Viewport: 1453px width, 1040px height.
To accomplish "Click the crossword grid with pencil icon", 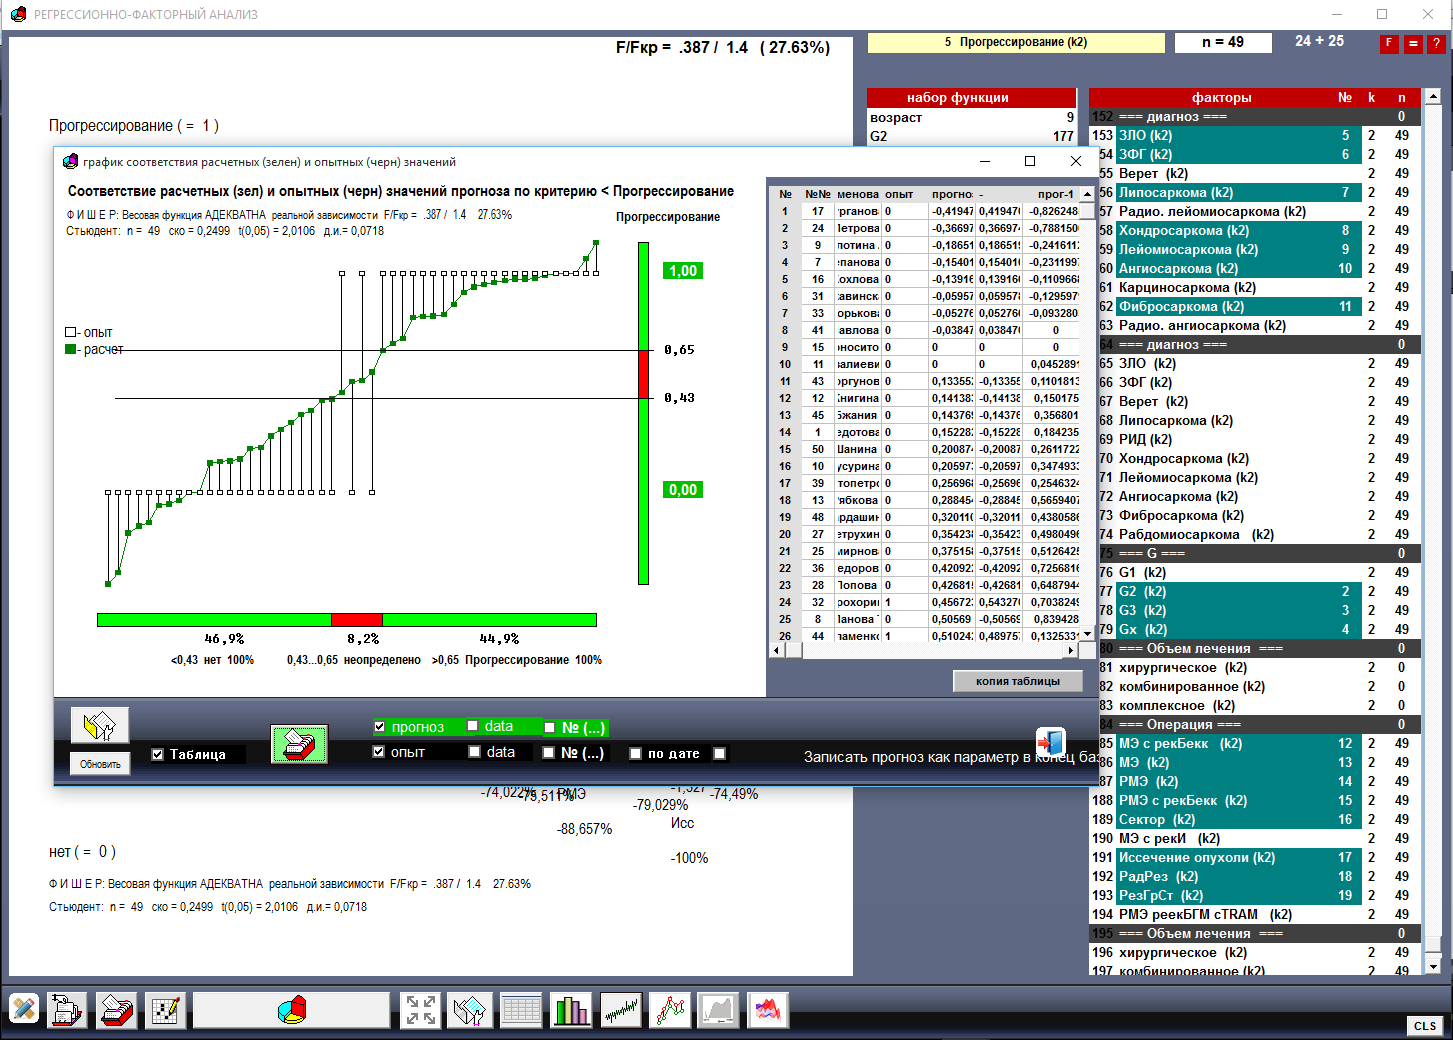I will tap(165, 1010).
